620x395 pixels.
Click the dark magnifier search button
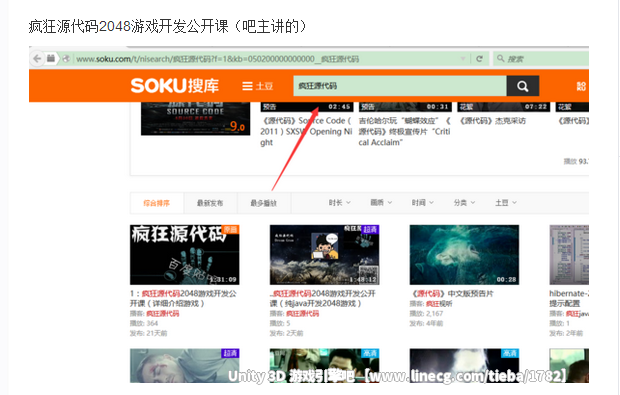[523, 86]
